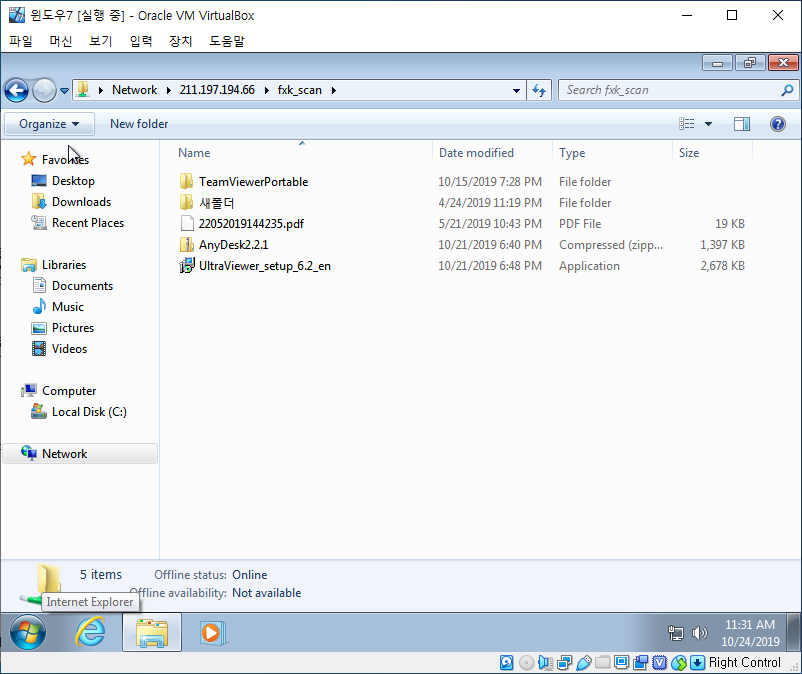This screenshot has height=674, width=802.
Task: Open the 머신 menu in VirtualBox
Action: 61,41
